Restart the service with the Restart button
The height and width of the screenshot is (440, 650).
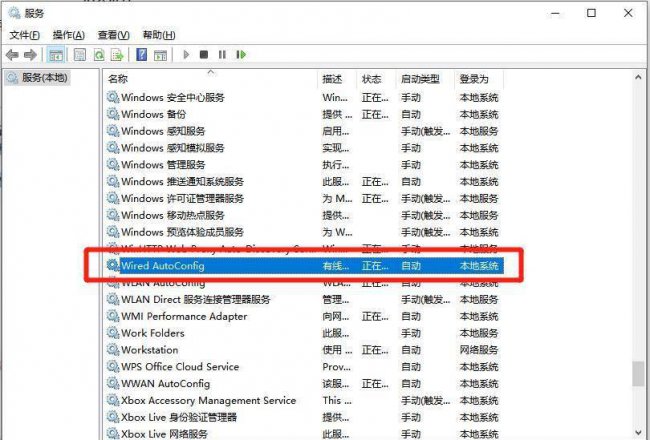coord(241,54)
